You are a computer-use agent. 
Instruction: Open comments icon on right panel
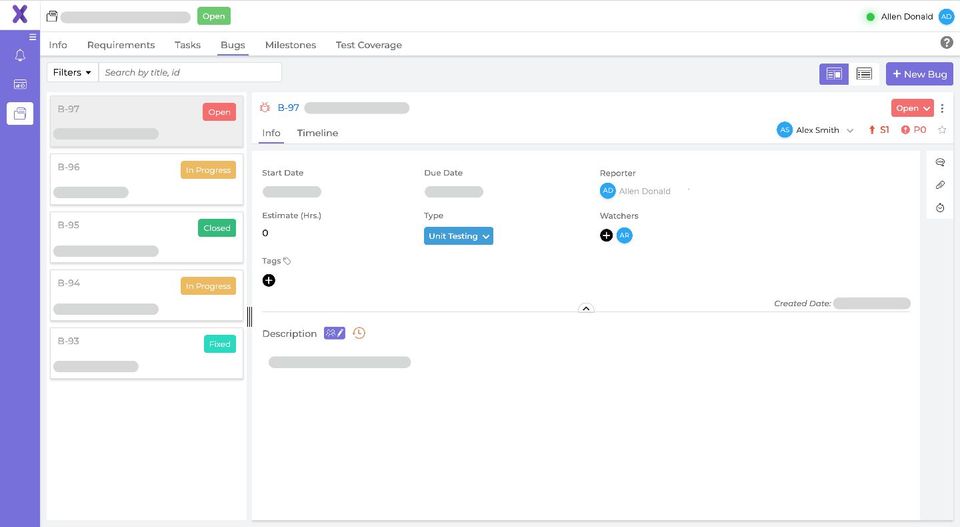click(940, 162)
